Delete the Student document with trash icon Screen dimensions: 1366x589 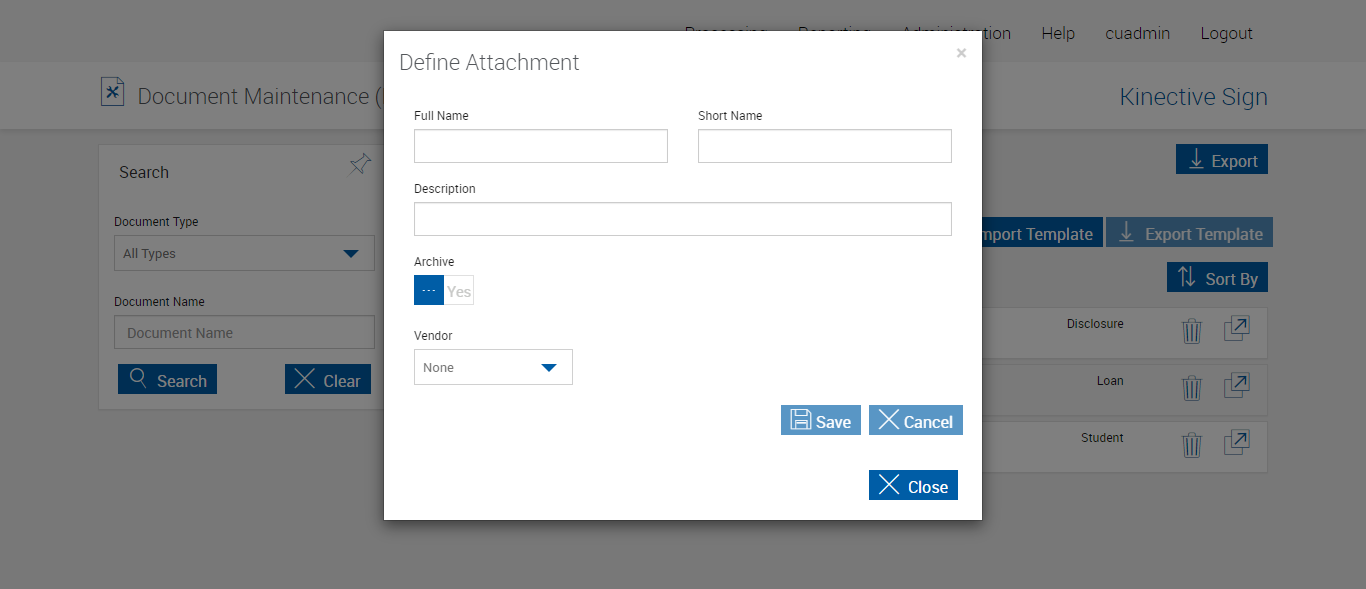pyautogui.click(x=1191, y=445)
